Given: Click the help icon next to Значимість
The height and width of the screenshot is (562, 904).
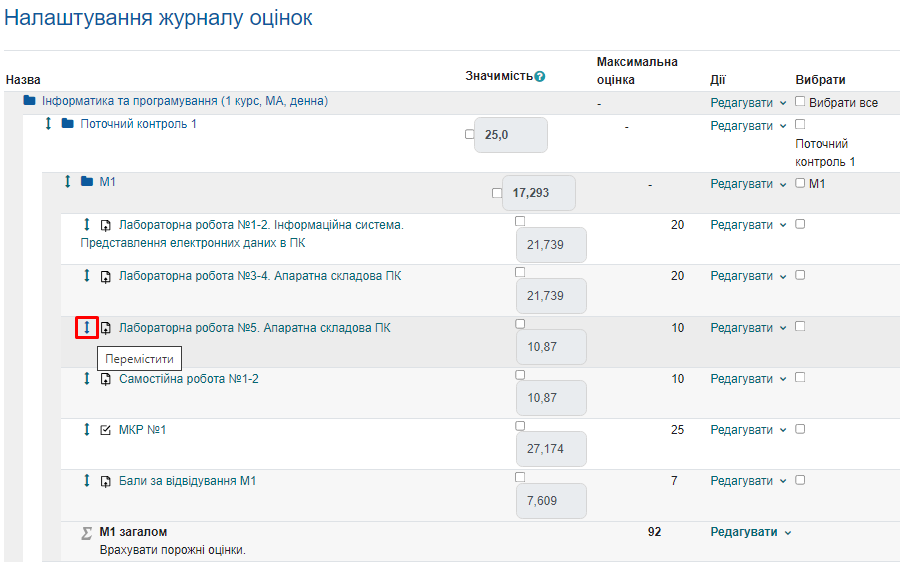Looking at the screenshot, I should point(540,77).
